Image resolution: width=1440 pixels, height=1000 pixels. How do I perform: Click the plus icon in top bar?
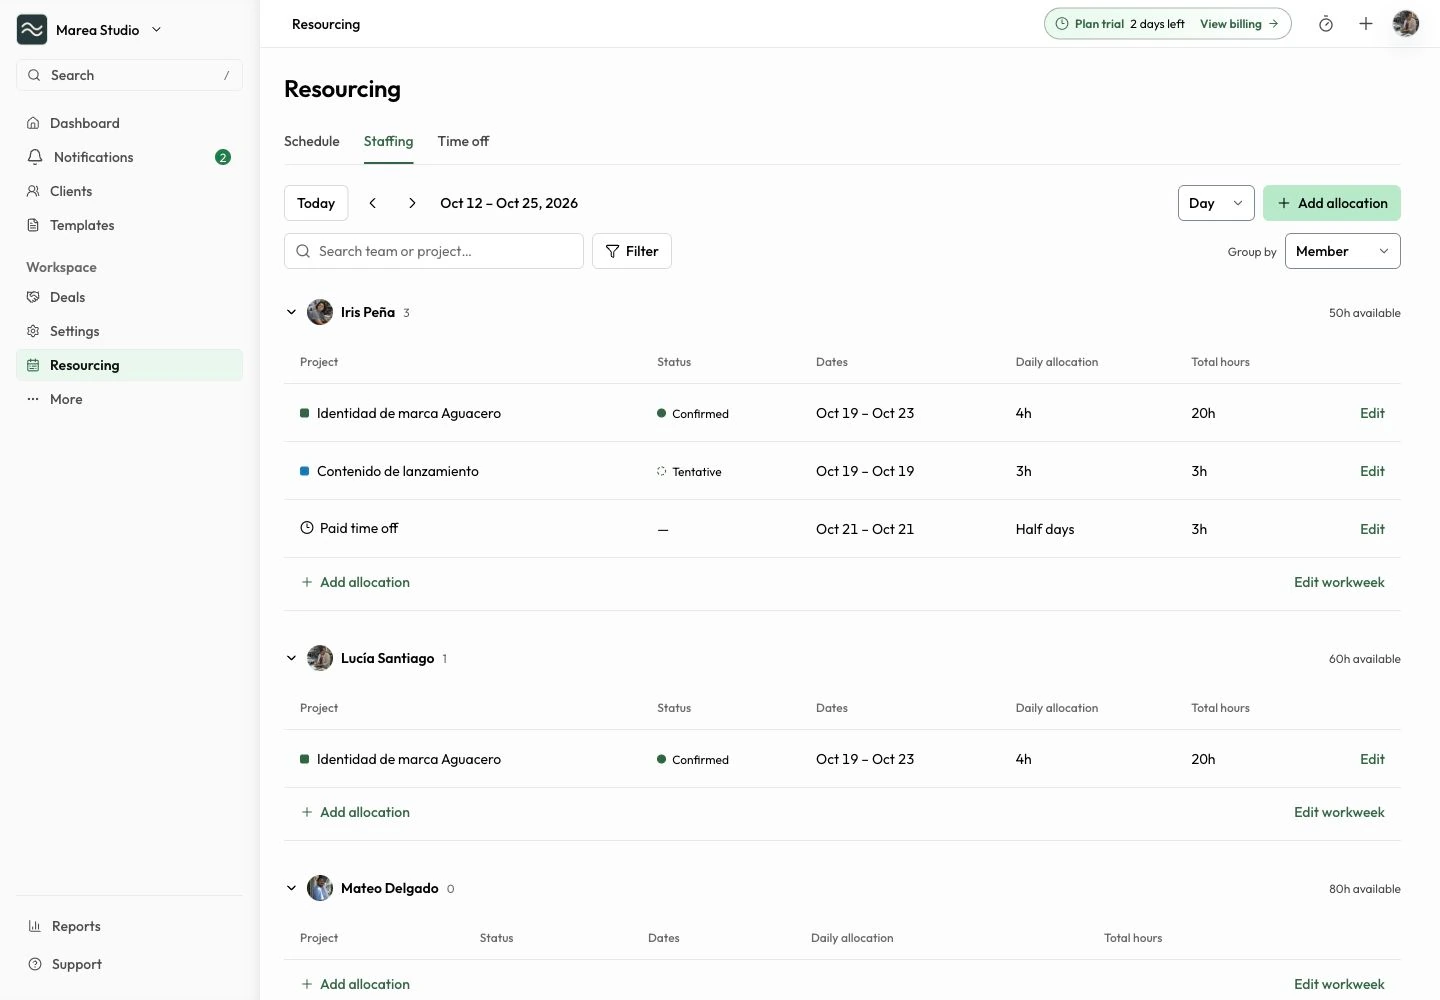tap(1366, 24)
